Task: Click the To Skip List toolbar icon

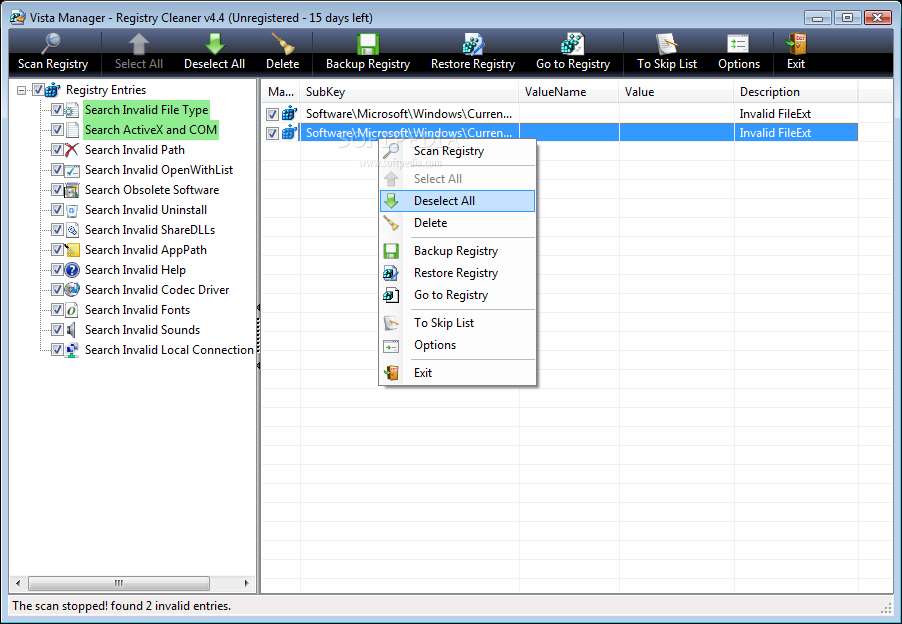Action: click(667, 44)
